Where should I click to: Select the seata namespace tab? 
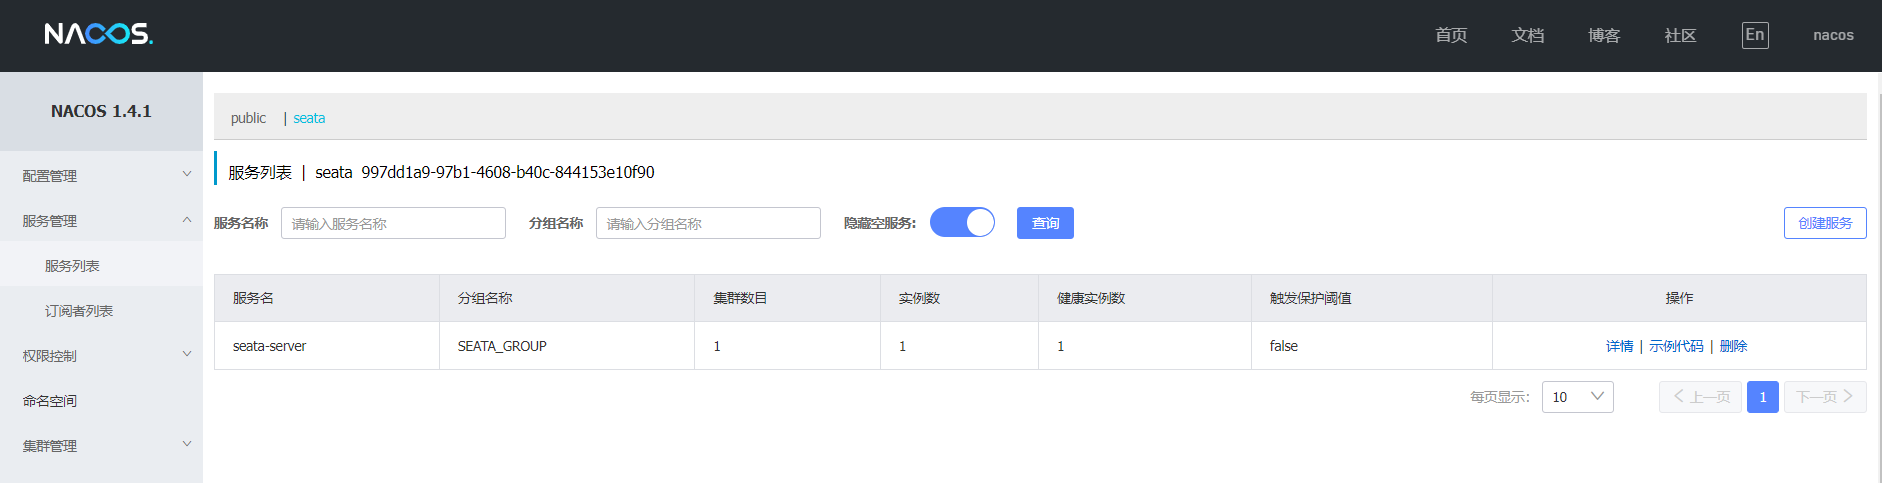(x=309, y=118)
